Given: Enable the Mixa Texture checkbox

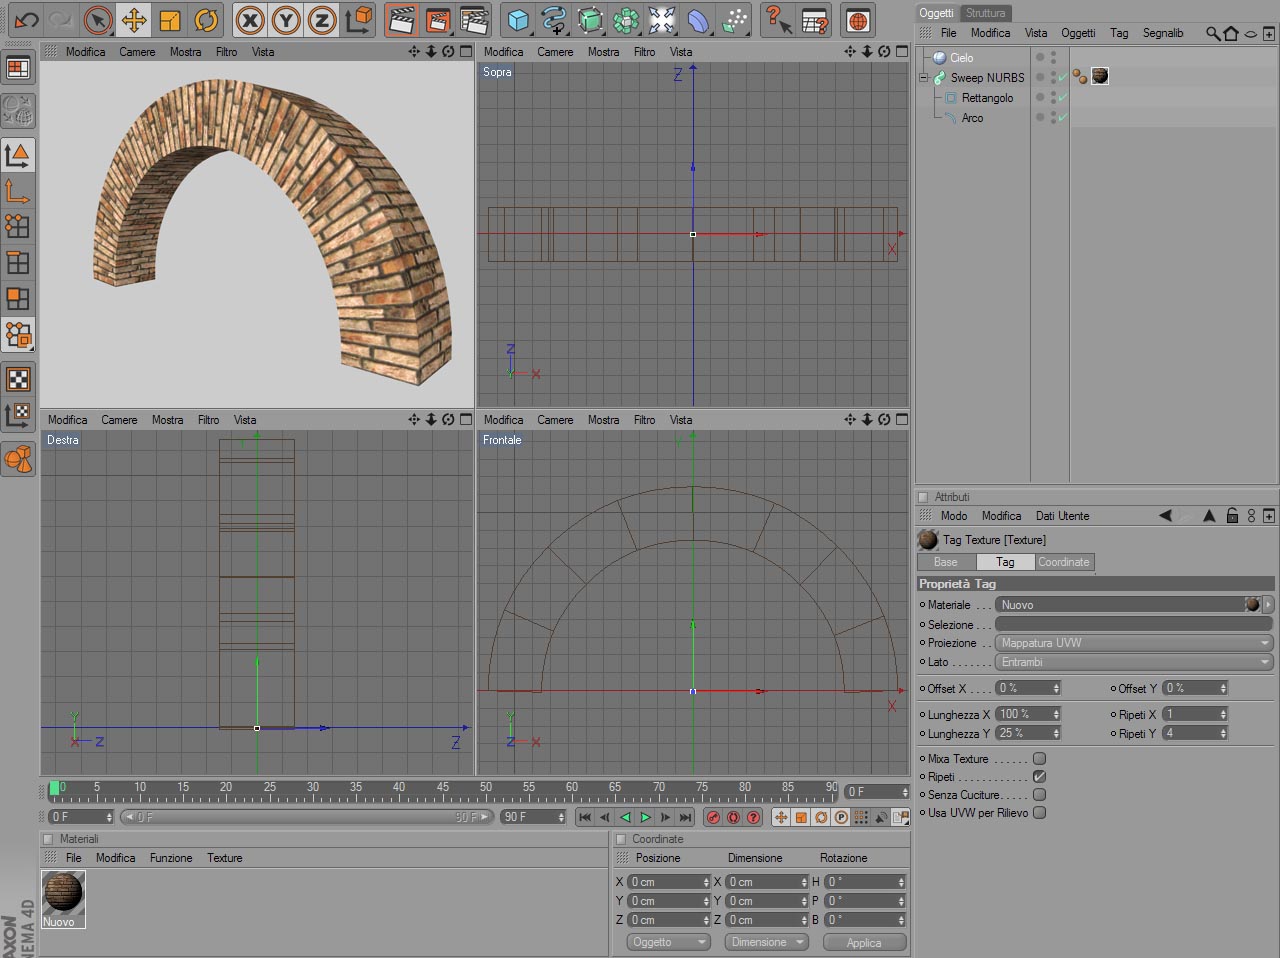Looking at the screenshot, I should click(x=1039, y=759).
